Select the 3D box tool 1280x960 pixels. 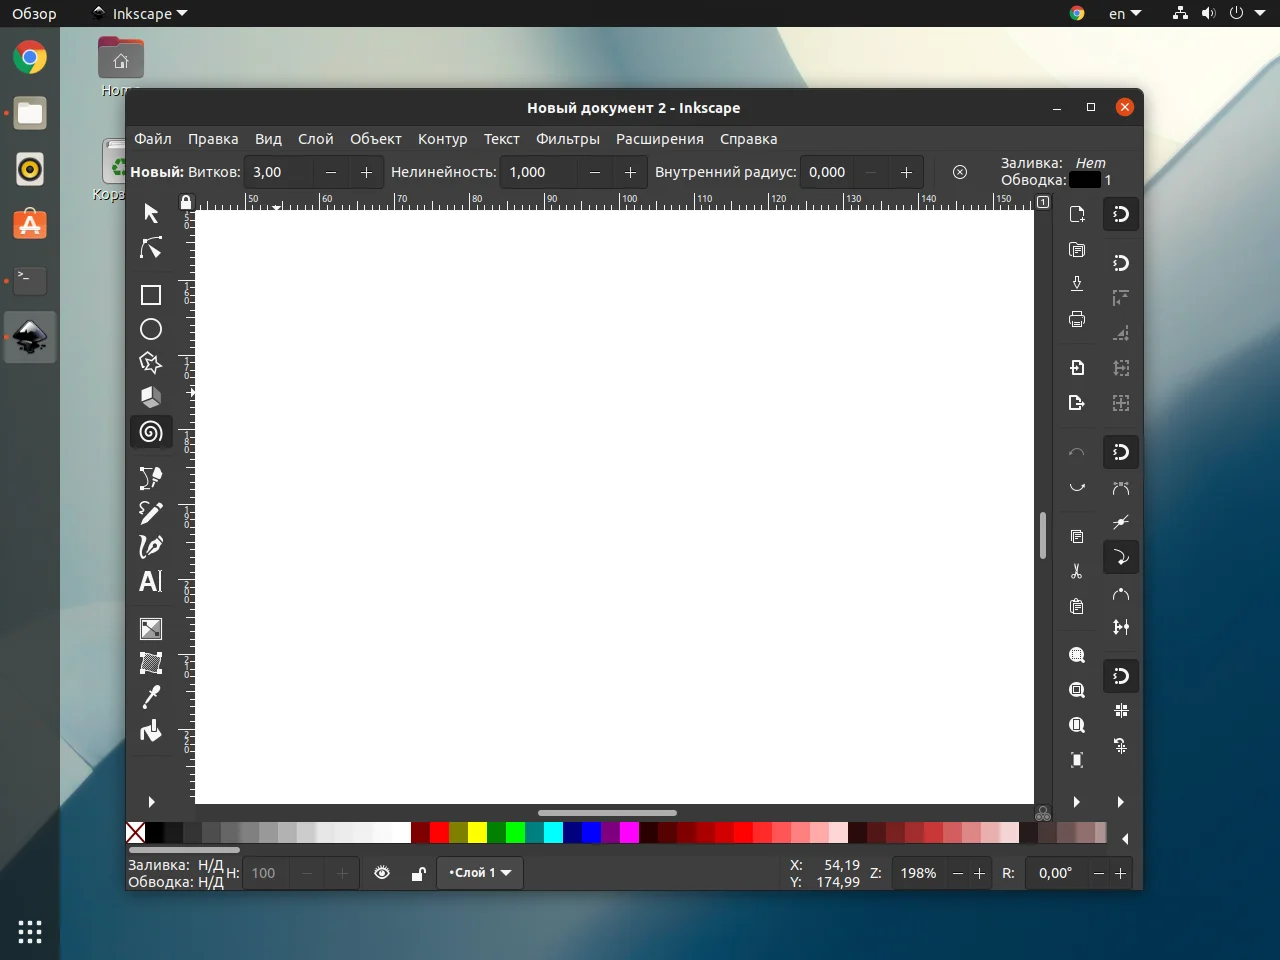pyautogui.click(x=151, y=397)
